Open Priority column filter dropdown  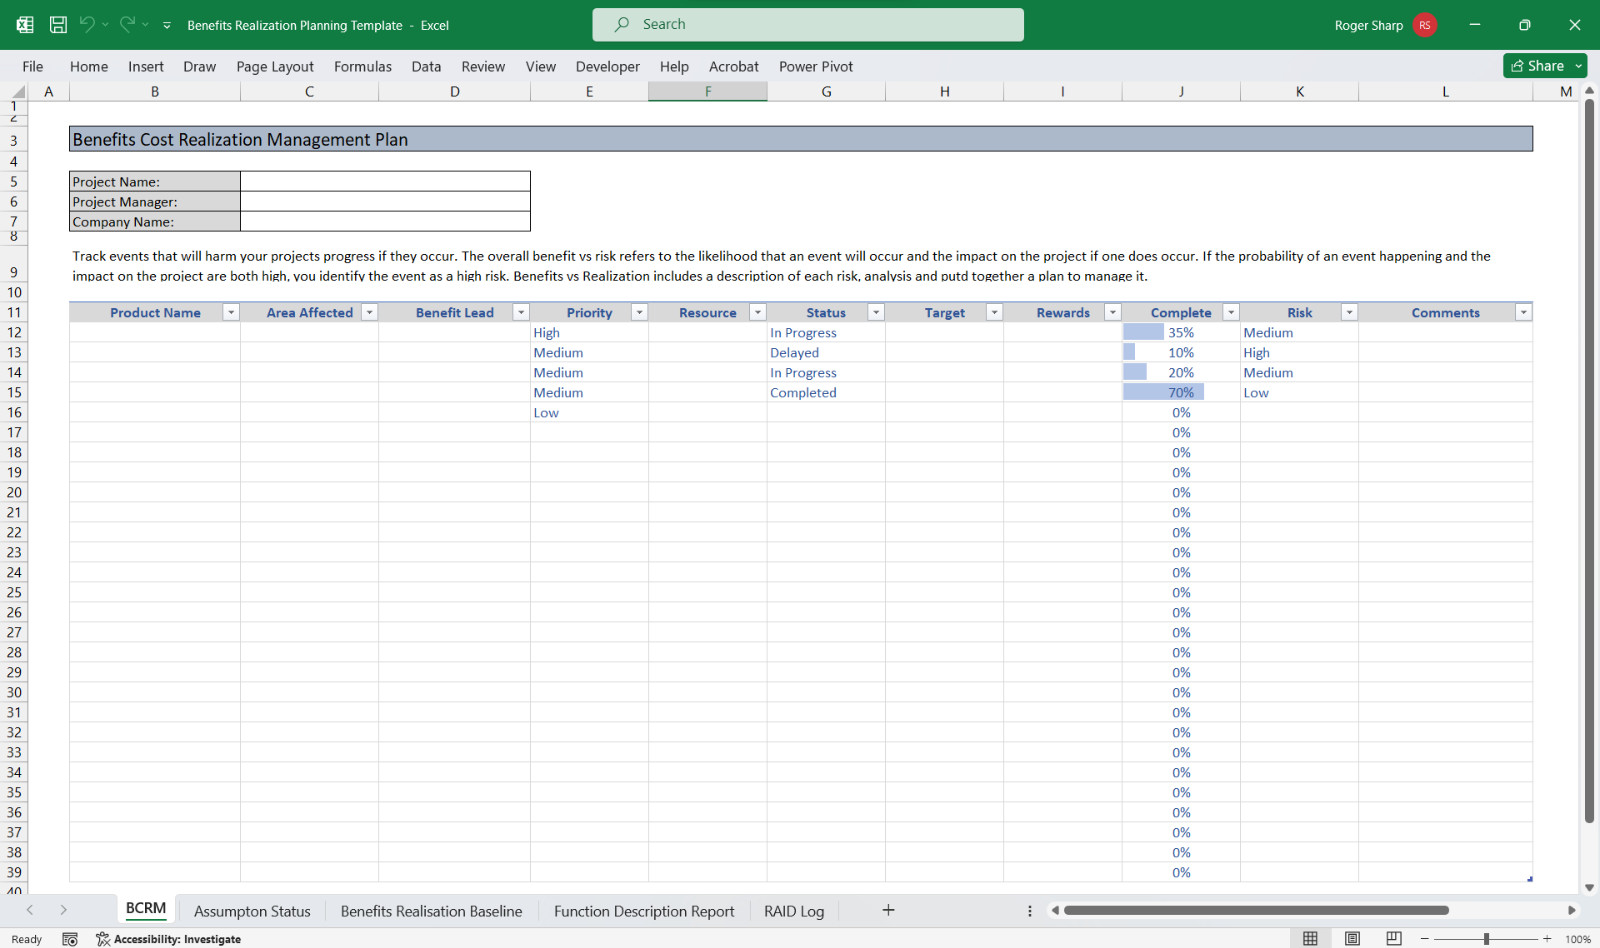(639, 312)
